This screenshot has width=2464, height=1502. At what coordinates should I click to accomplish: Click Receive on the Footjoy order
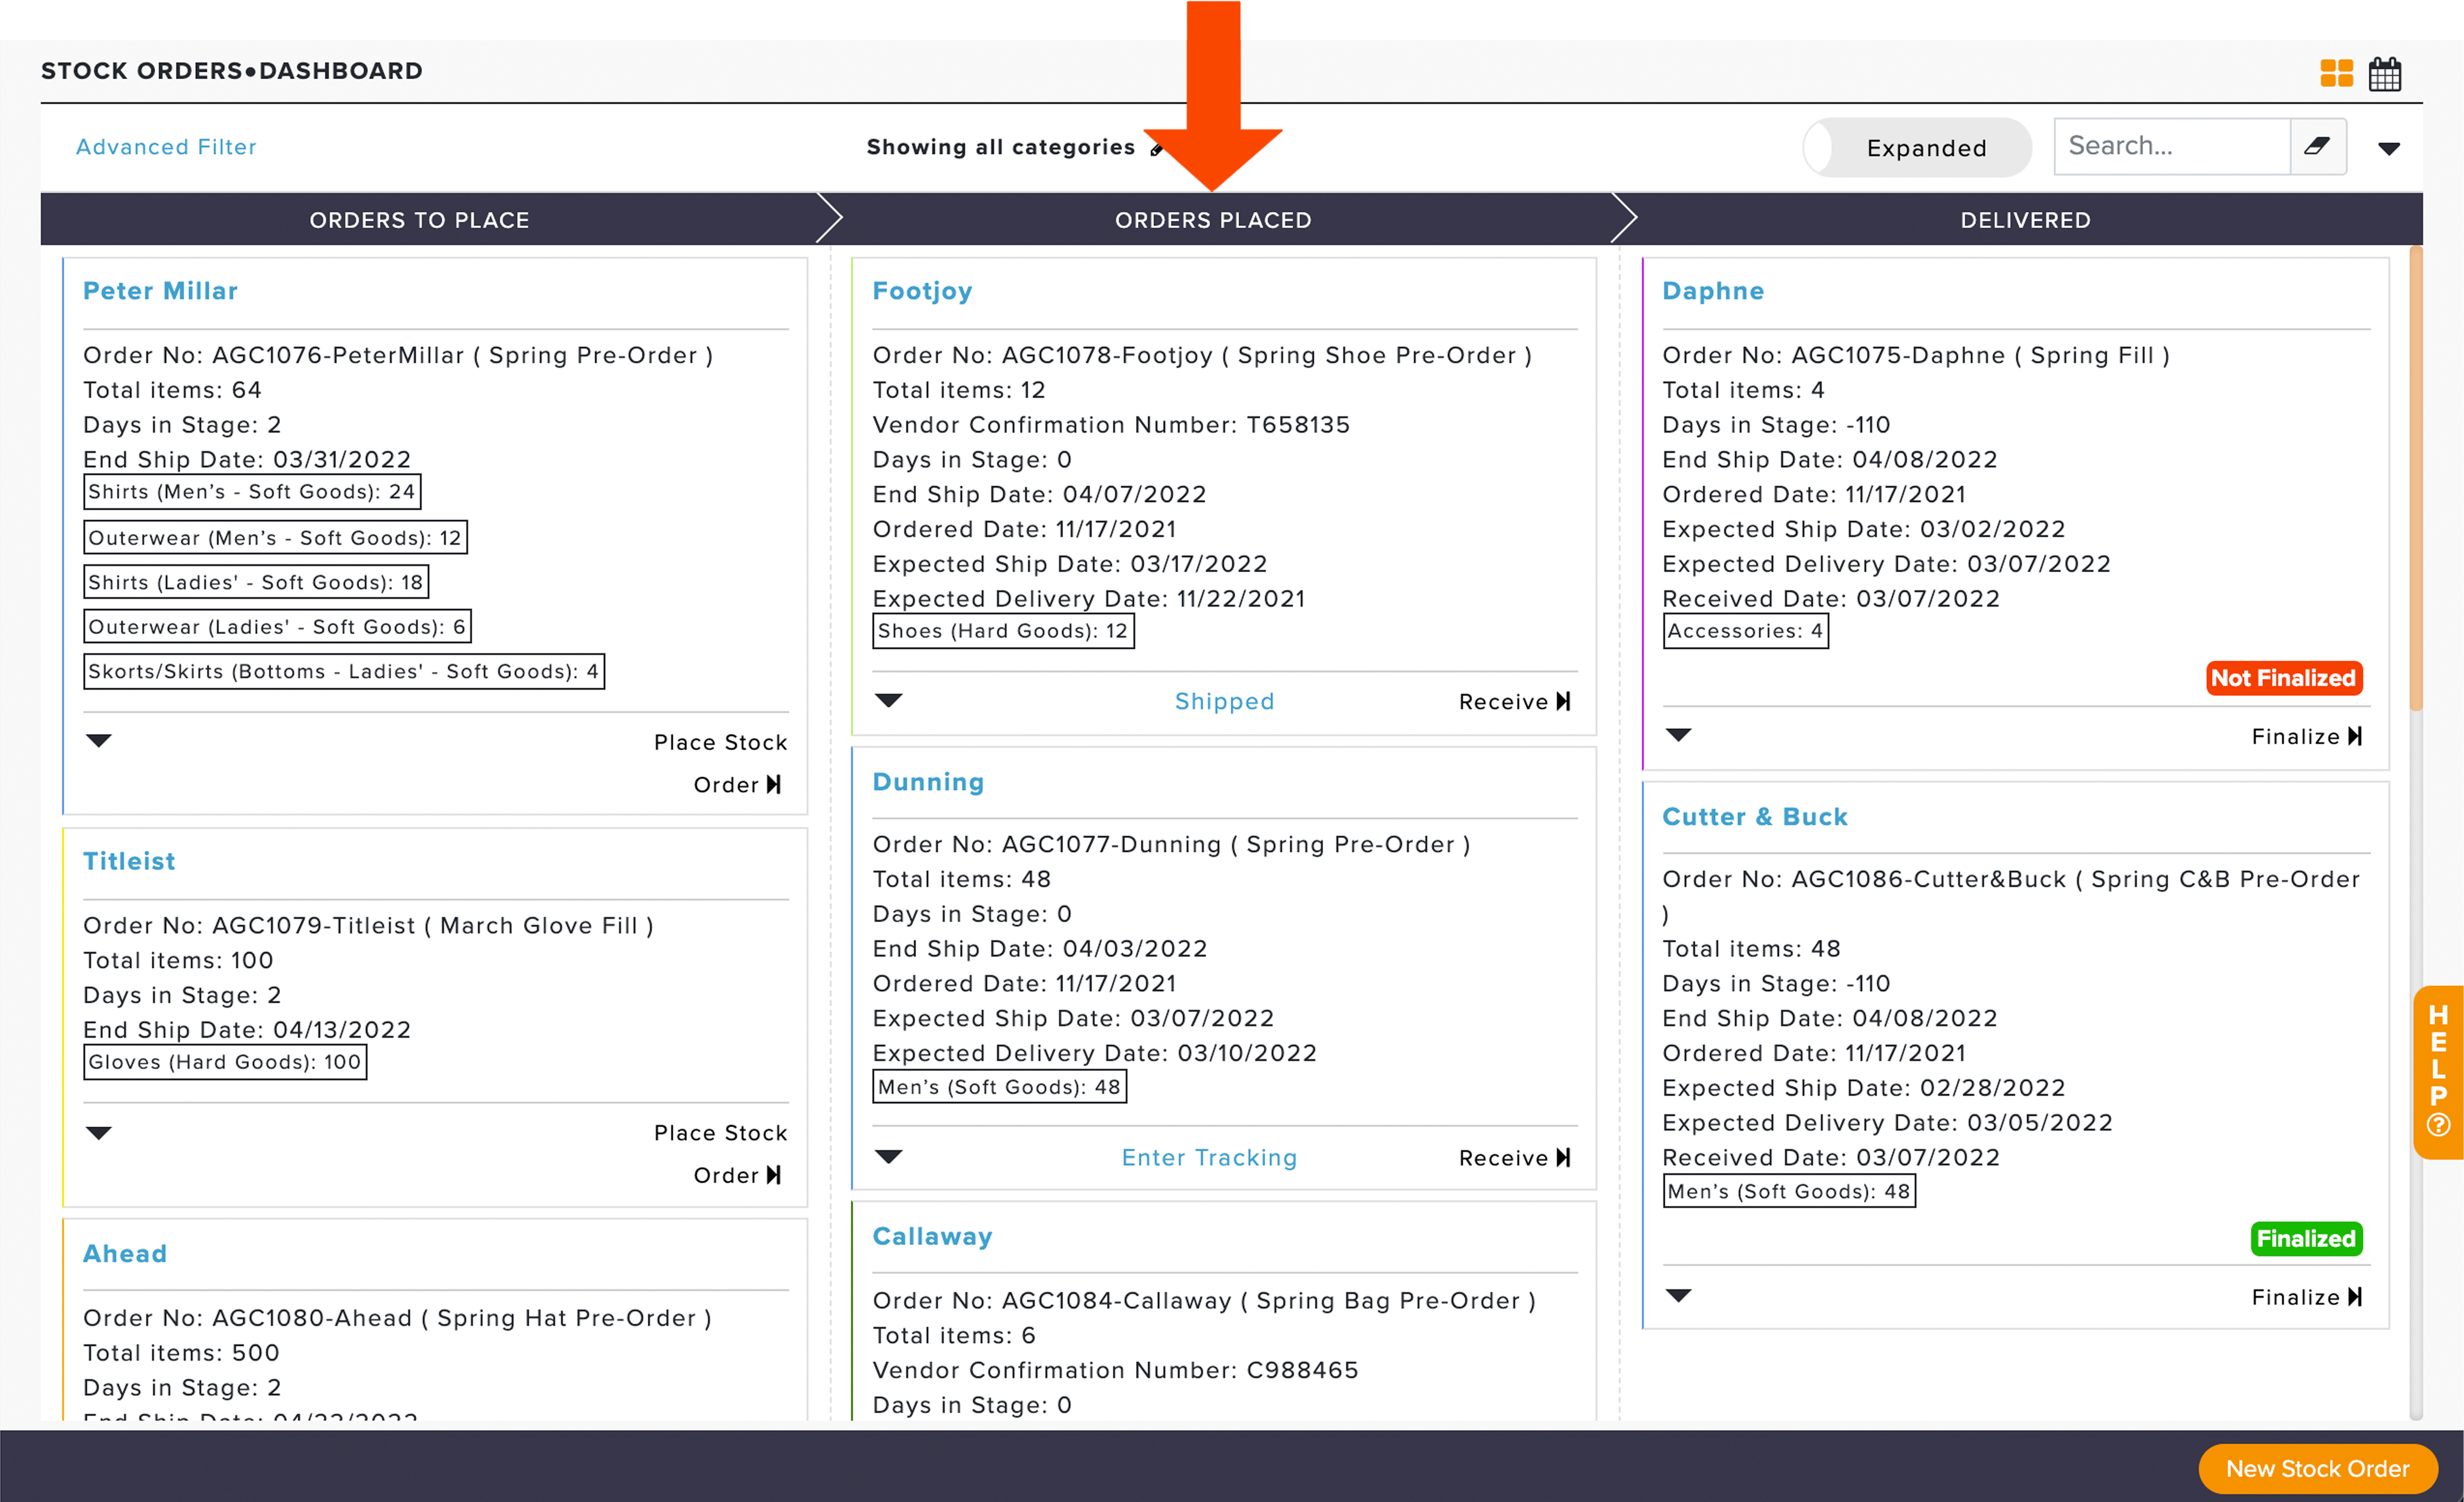pos(1514,701)
